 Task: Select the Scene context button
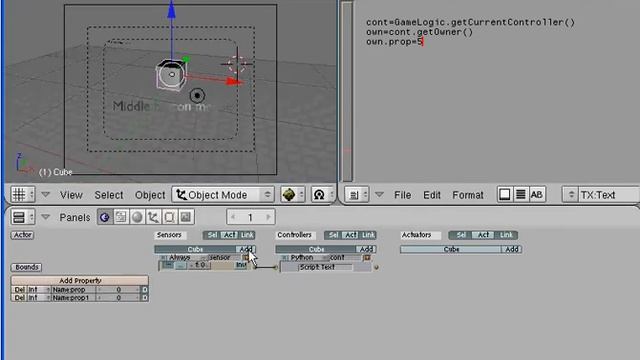click(x=186, y=217)
